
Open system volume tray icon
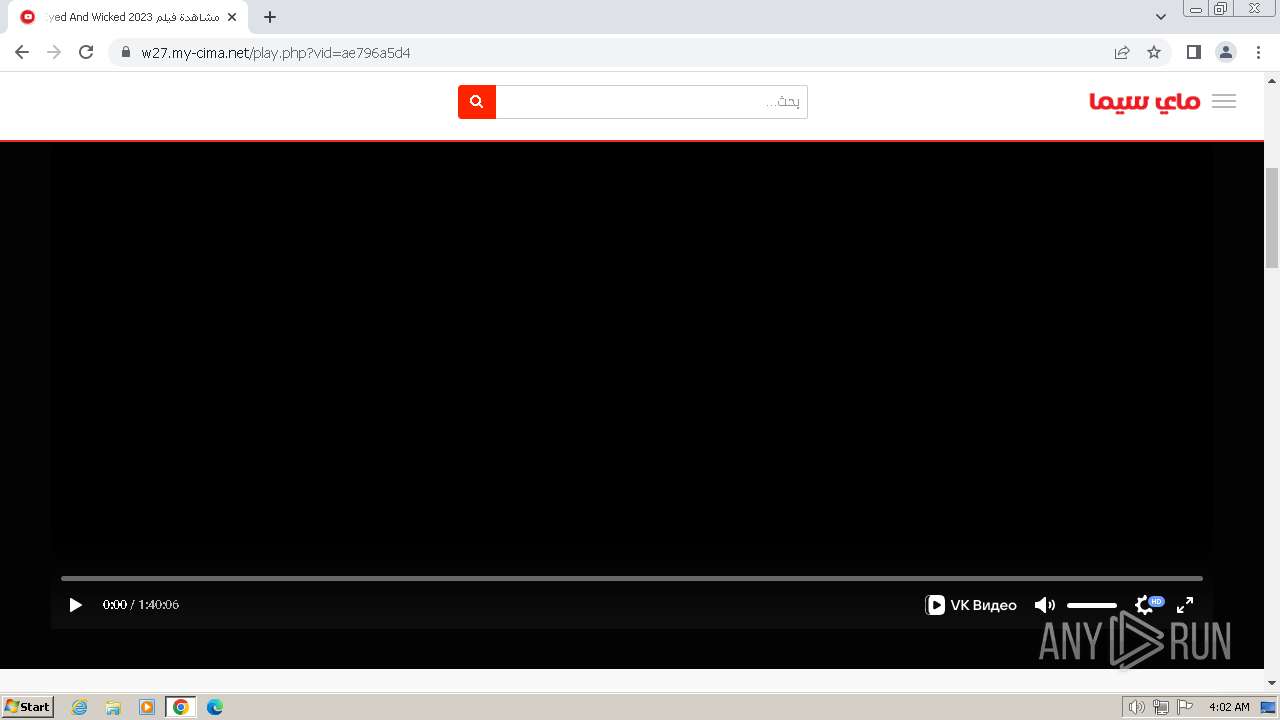(1136, 707)
